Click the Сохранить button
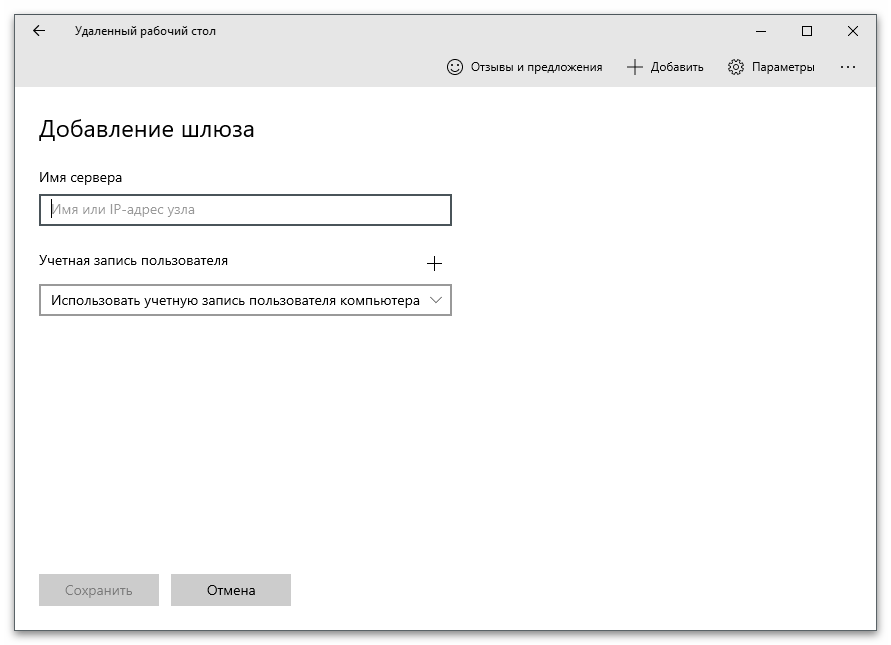 (x=99, y=590)
